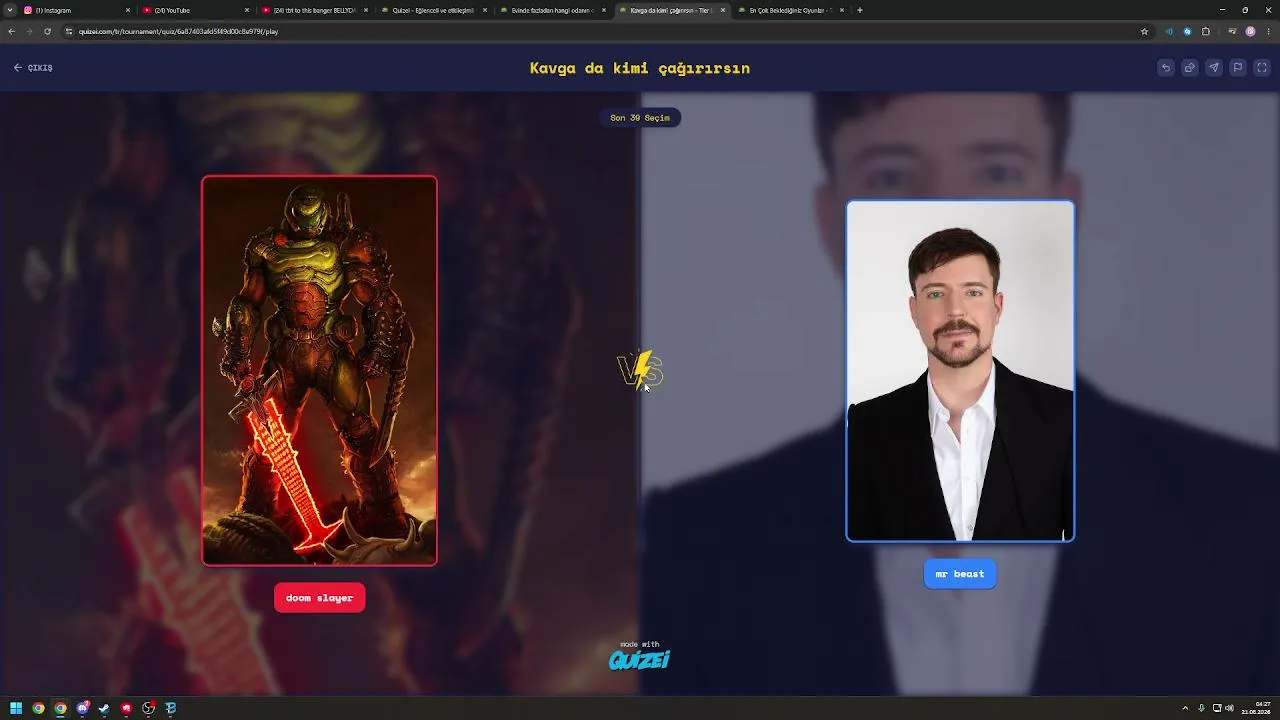This screenshot has width=1280, height=720.
Task: Go back to the previous page
Action: pos(11,31)
